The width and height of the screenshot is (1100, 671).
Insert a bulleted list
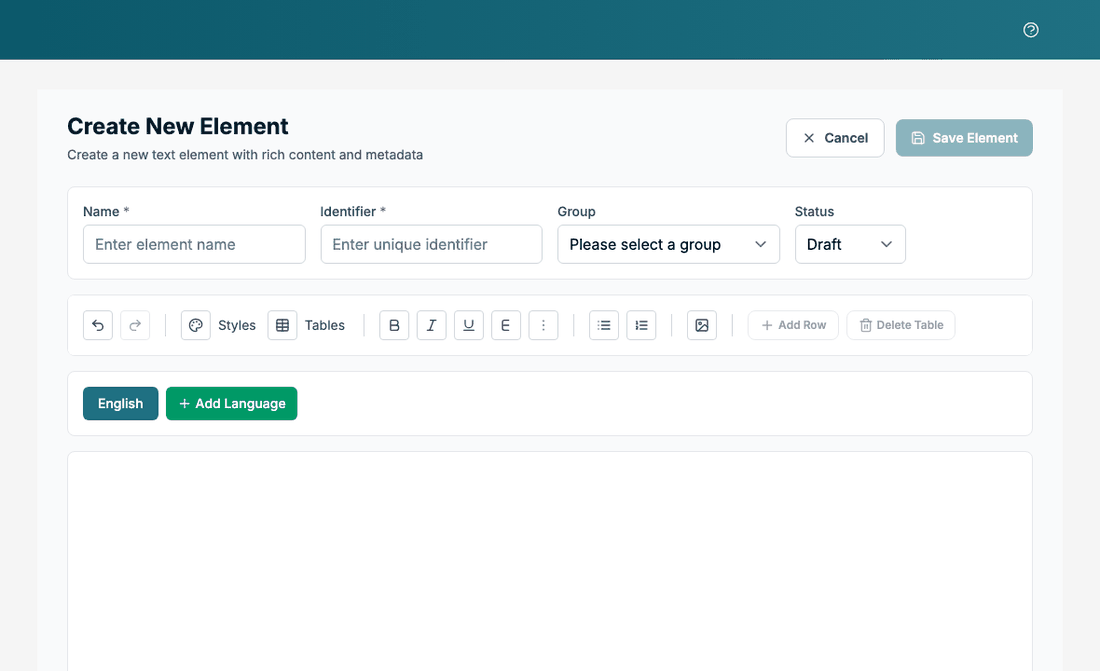(604, 325)
